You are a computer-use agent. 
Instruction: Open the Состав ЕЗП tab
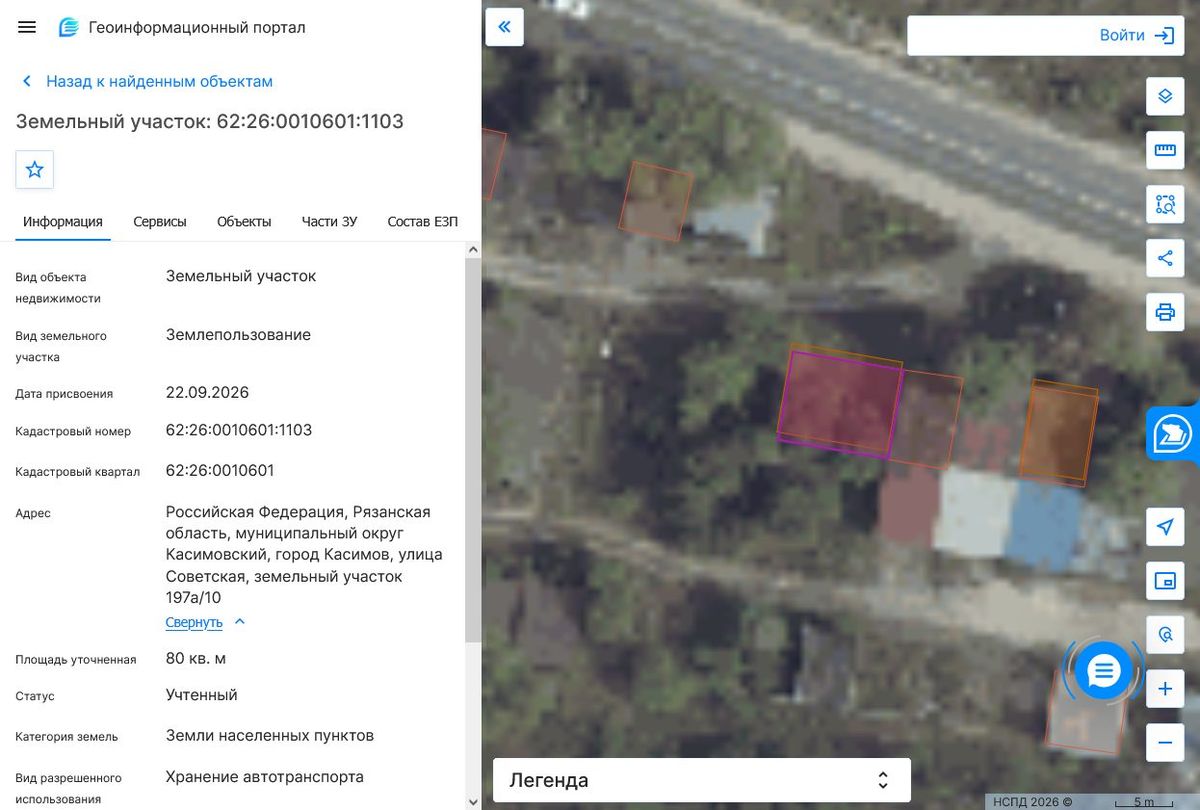(422, 222)
